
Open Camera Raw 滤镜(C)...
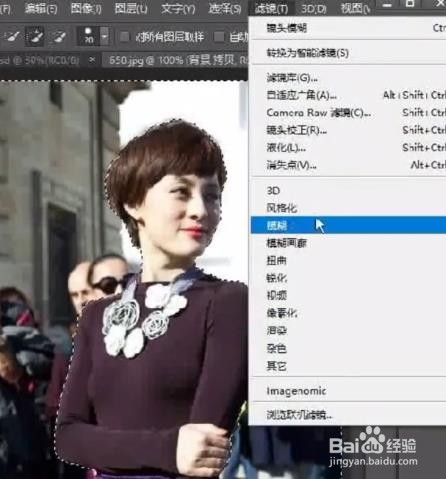point(348,113)
